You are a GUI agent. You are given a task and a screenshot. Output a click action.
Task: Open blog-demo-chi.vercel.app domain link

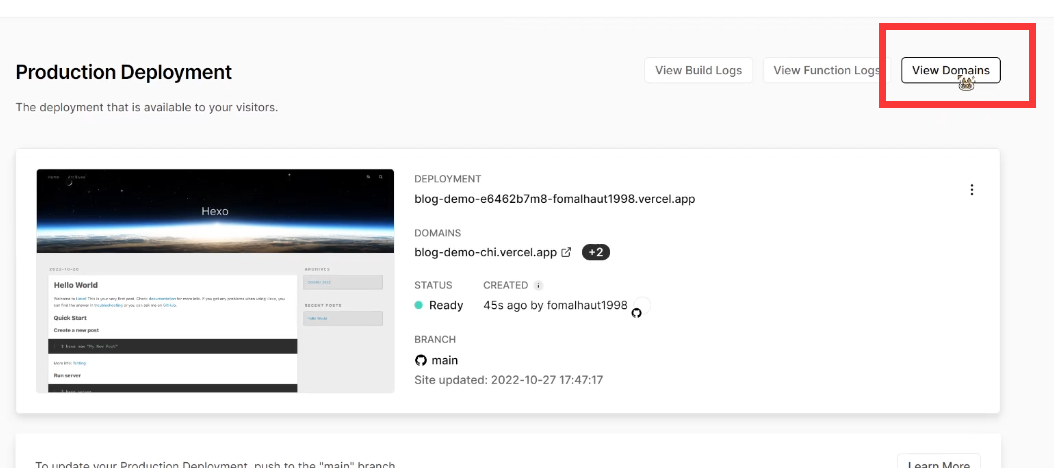(x=486, y=252)
